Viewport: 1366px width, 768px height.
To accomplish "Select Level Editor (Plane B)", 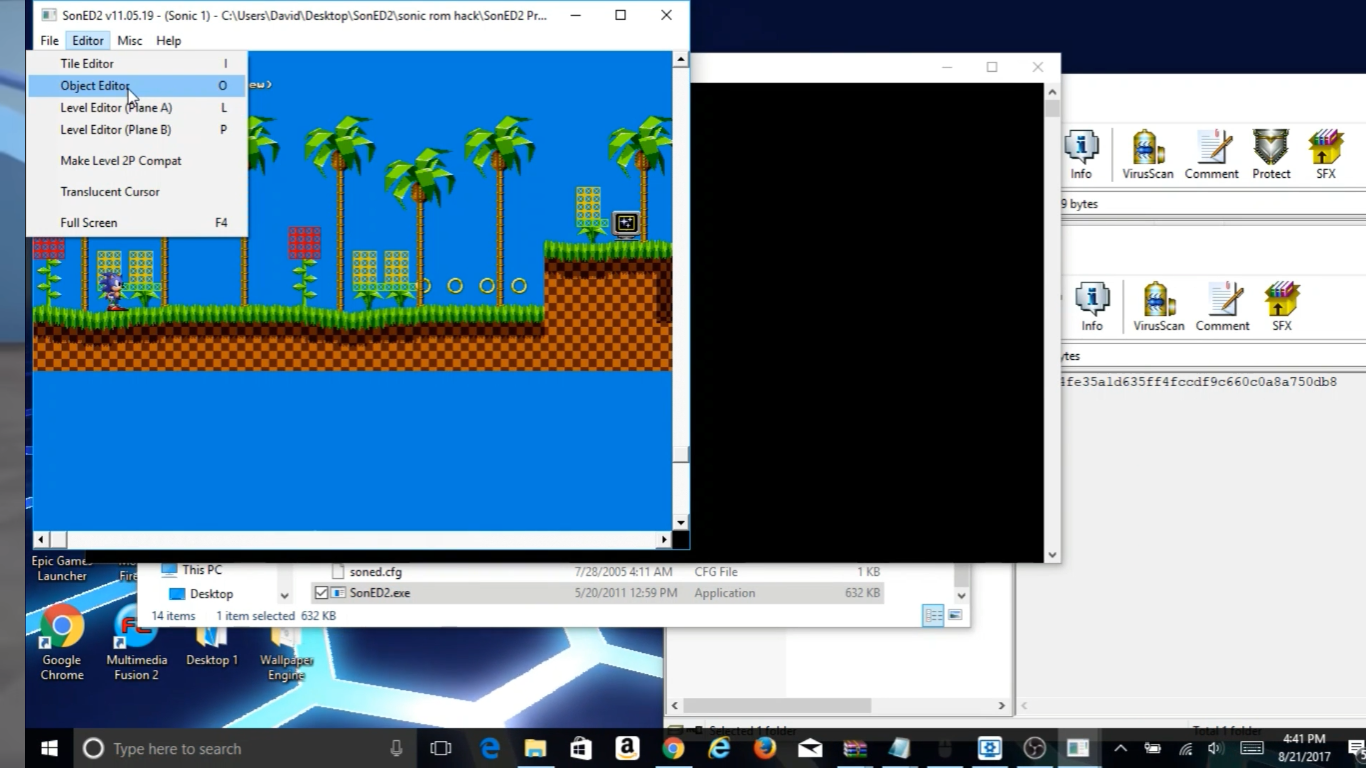I will pos(138,129).
